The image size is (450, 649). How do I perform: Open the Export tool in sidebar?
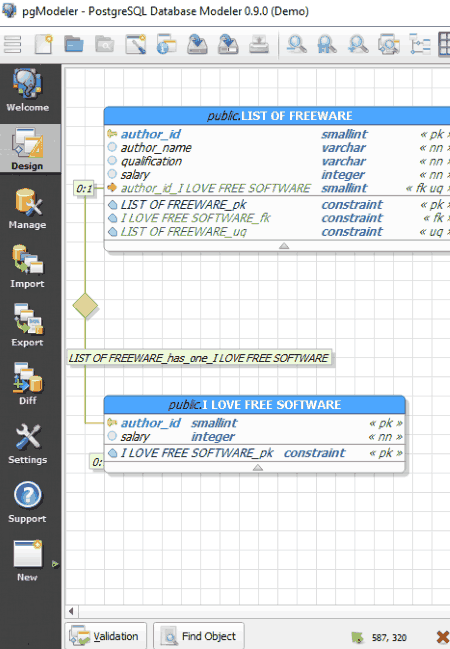tap(27, 326)
